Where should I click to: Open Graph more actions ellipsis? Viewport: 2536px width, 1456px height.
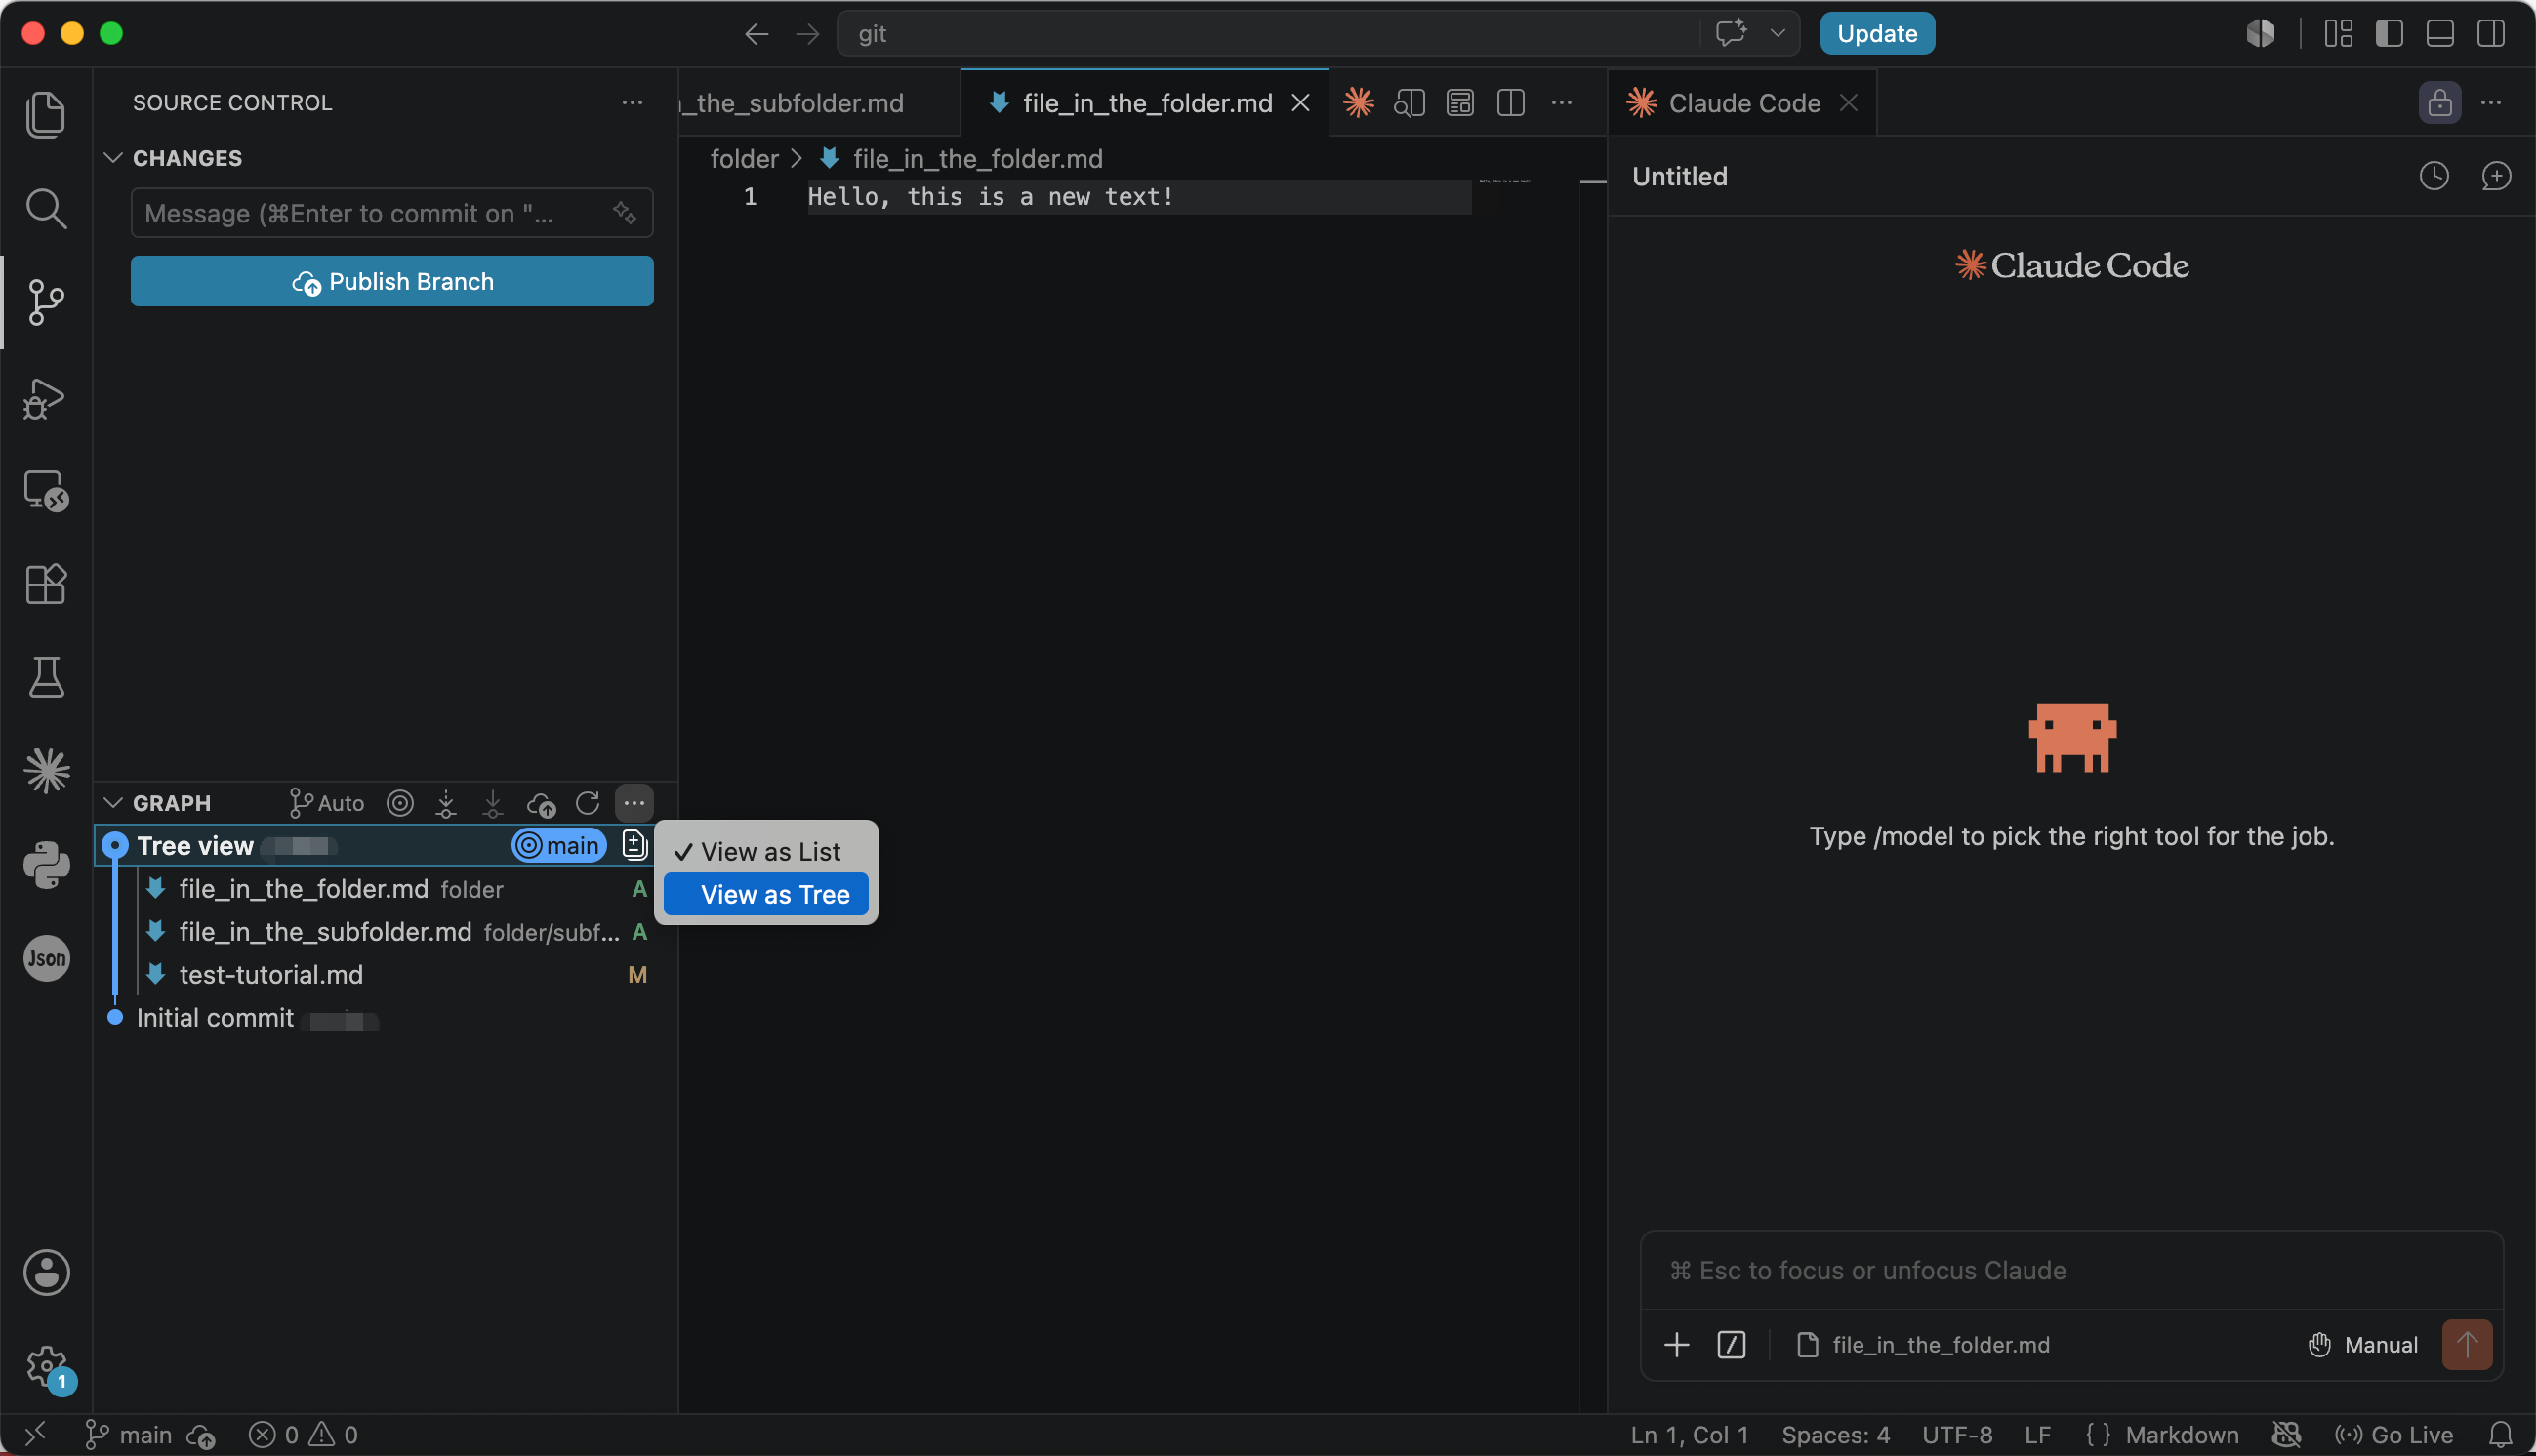coord(634,803)
